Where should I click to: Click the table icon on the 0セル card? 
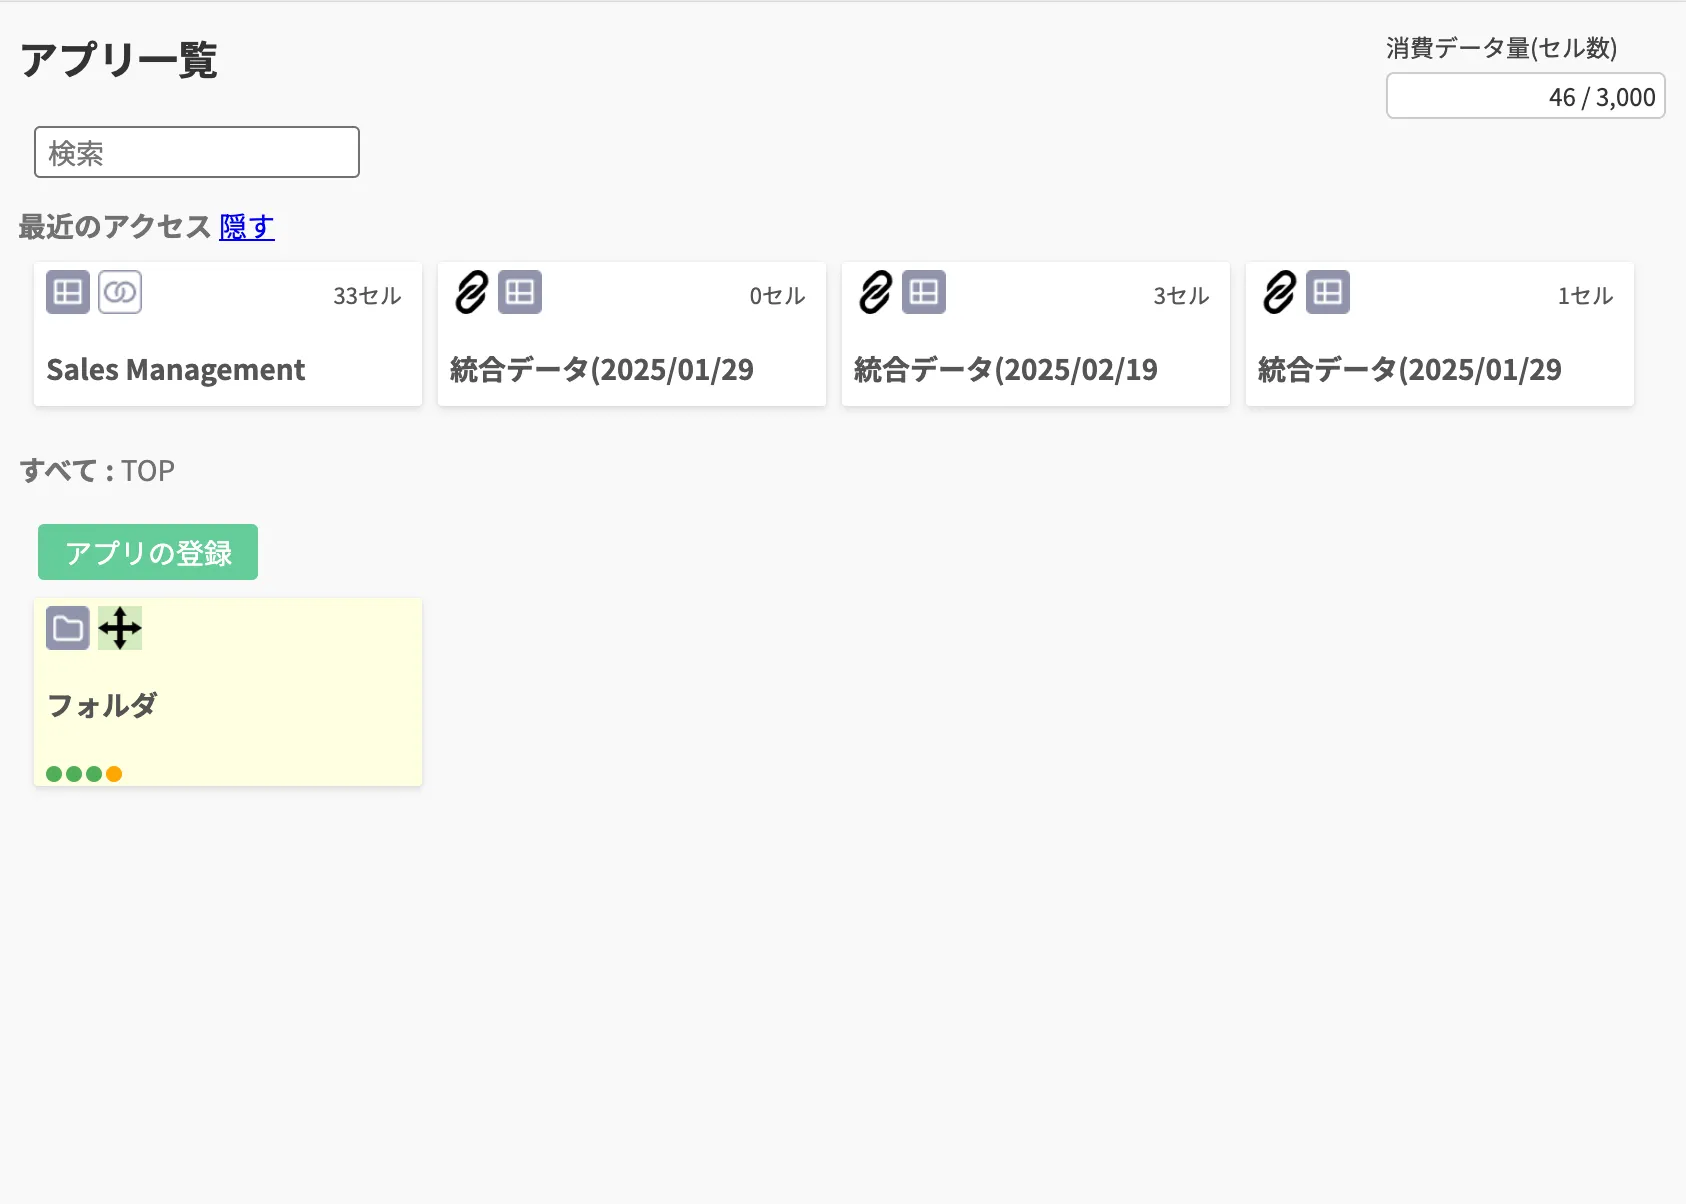click(x=520, y=292)
